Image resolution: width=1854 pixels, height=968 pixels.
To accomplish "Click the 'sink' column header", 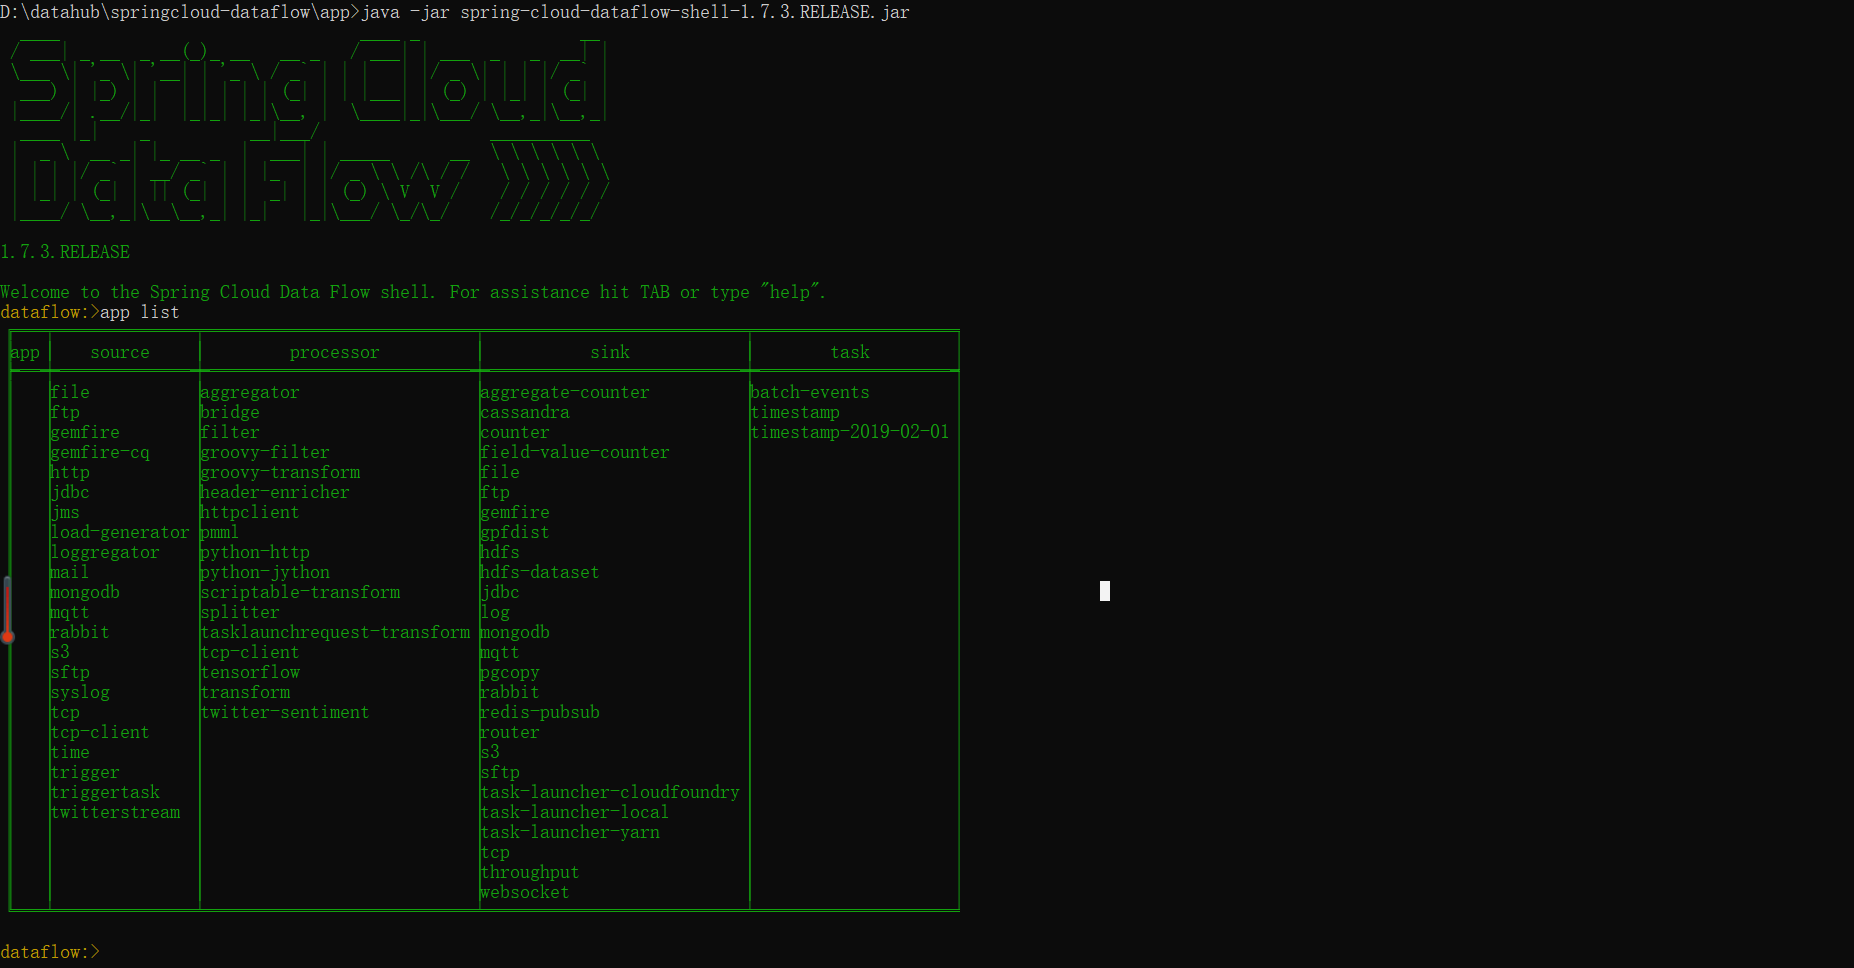I will click(x=610, y=352).
